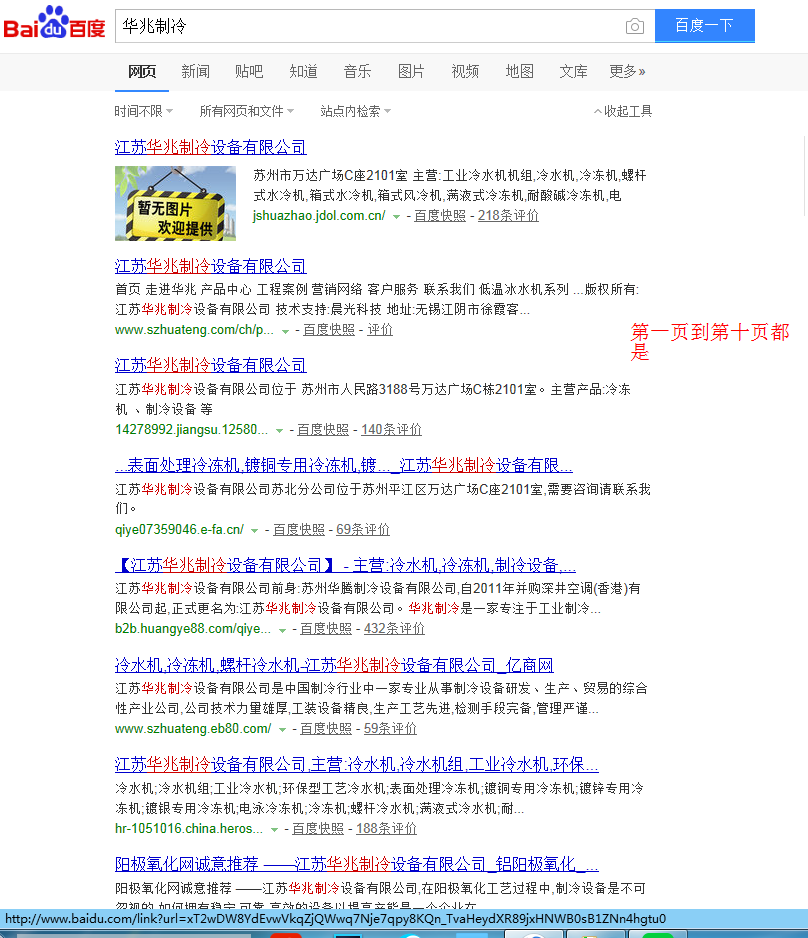Open the result titled 江苏华兆制冷设备有限公司 for www.szhuateng.com/ch/p...

211,266
